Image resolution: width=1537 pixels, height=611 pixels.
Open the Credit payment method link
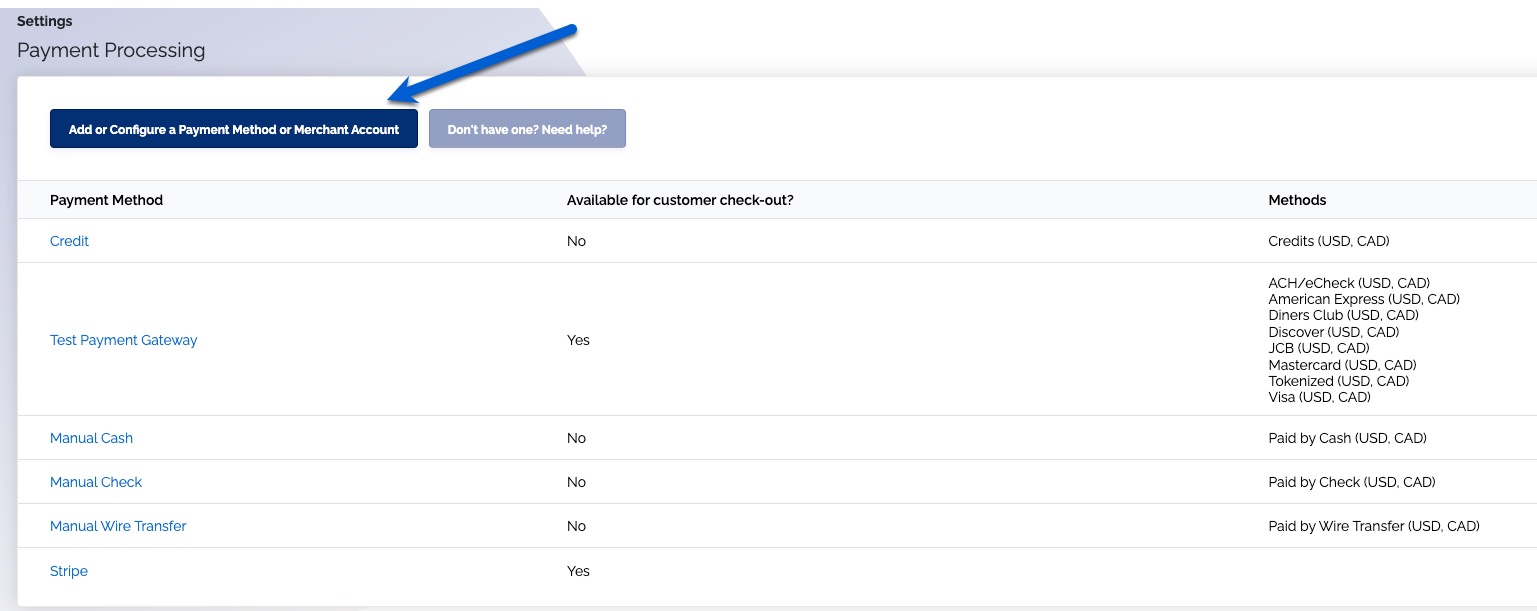70,241
